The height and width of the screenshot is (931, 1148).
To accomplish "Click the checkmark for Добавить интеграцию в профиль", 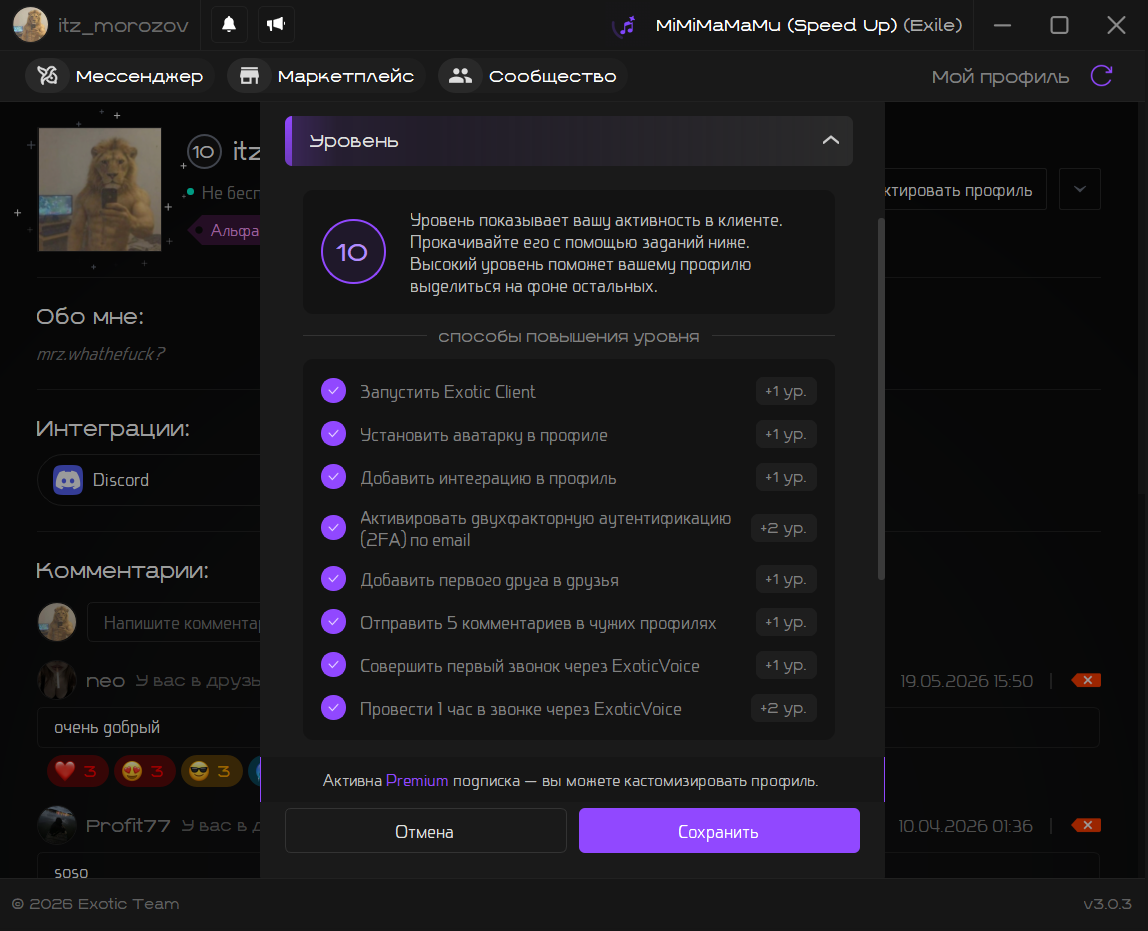I will tap(334, 477).
